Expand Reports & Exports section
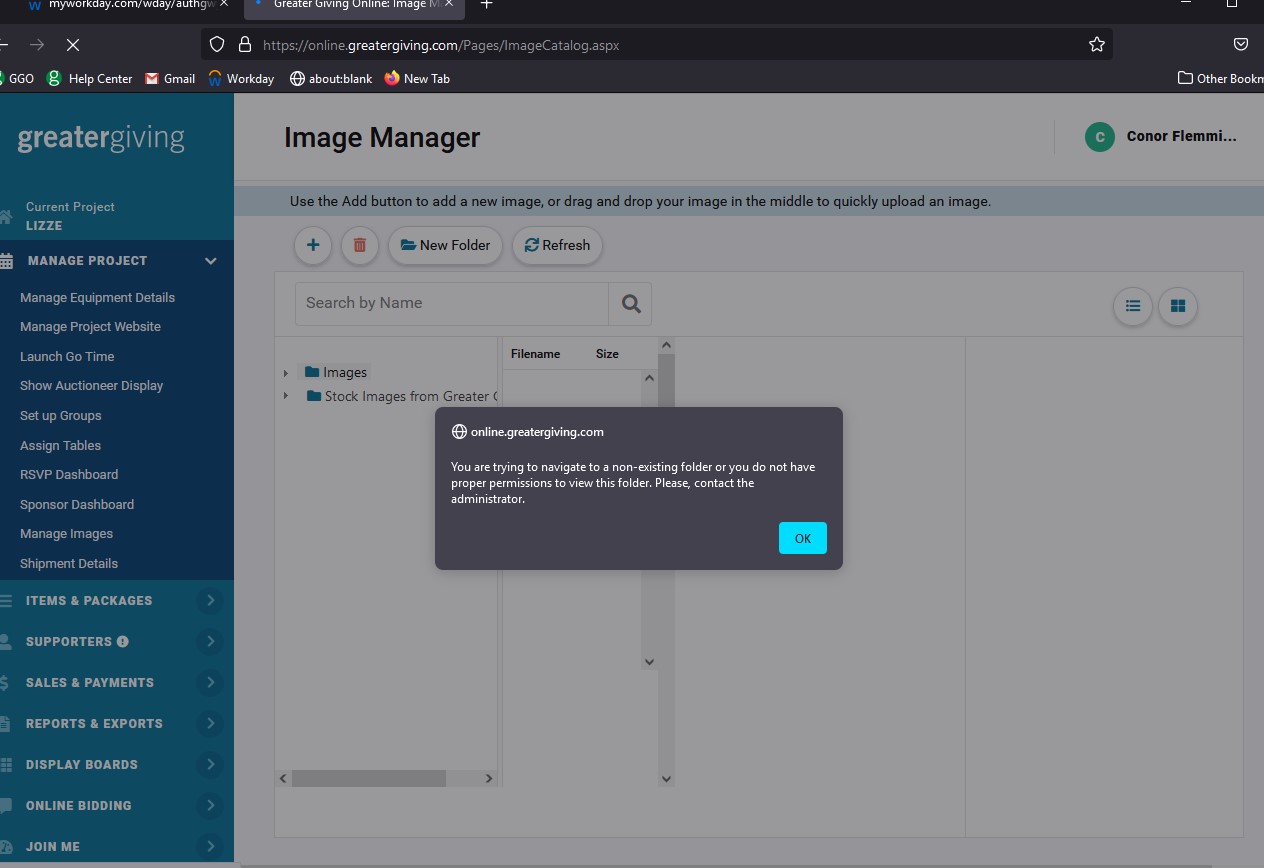 point(210,724)
